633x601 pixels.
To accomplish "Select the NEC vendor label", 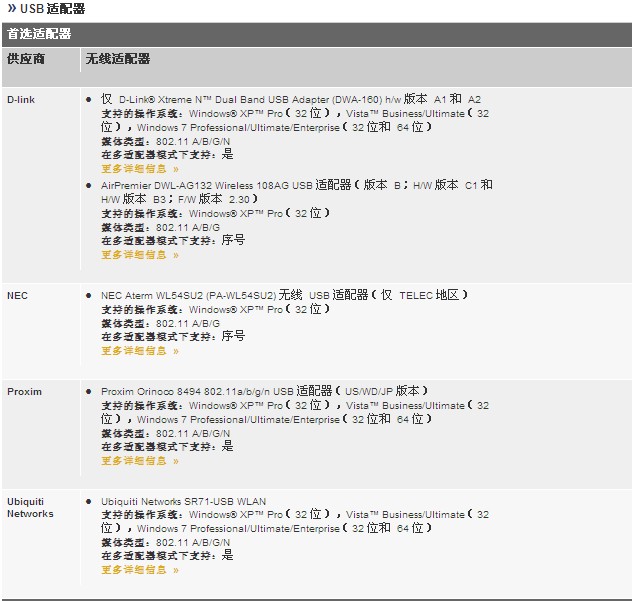I will 17,296.
